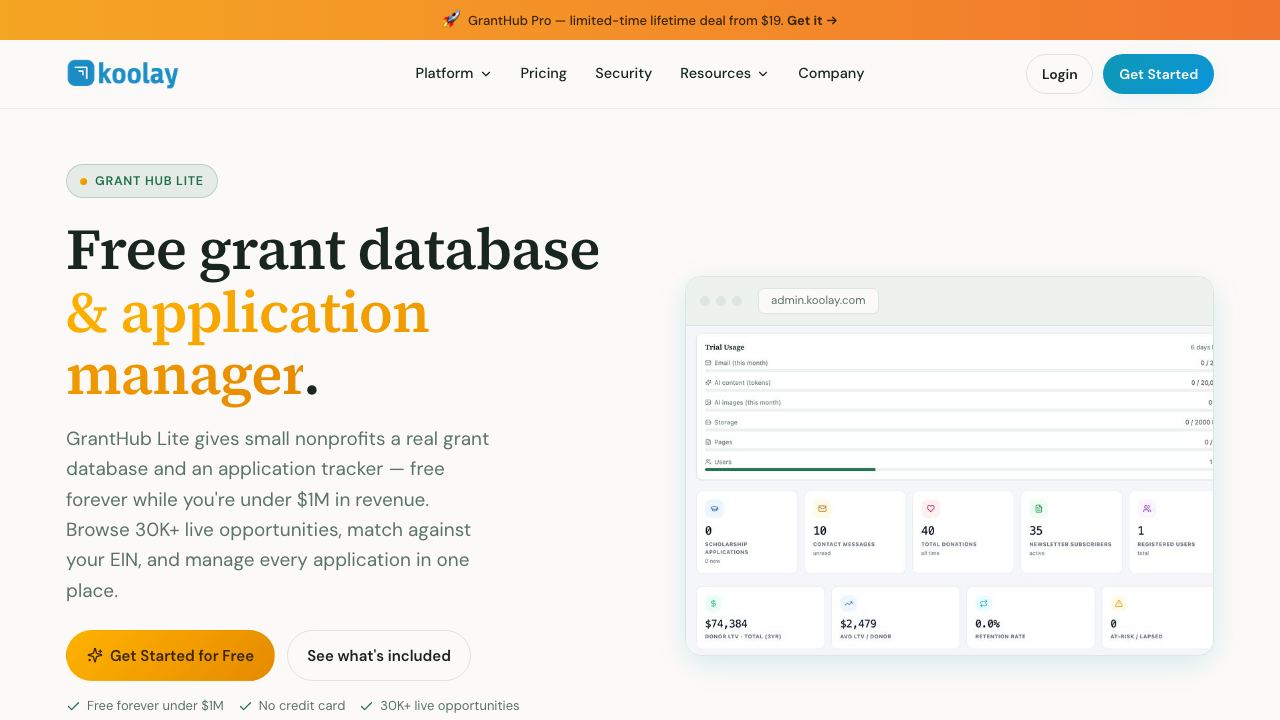Click the Trial Usage heading
Screen dimensions: 1280x720
click(x=725, y=347)
